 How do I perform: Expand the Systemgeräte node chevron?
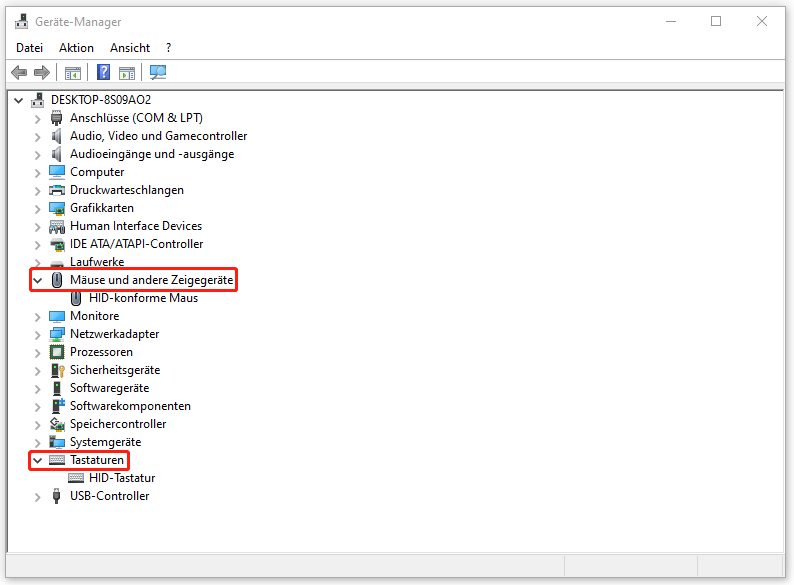pos(37,443)
